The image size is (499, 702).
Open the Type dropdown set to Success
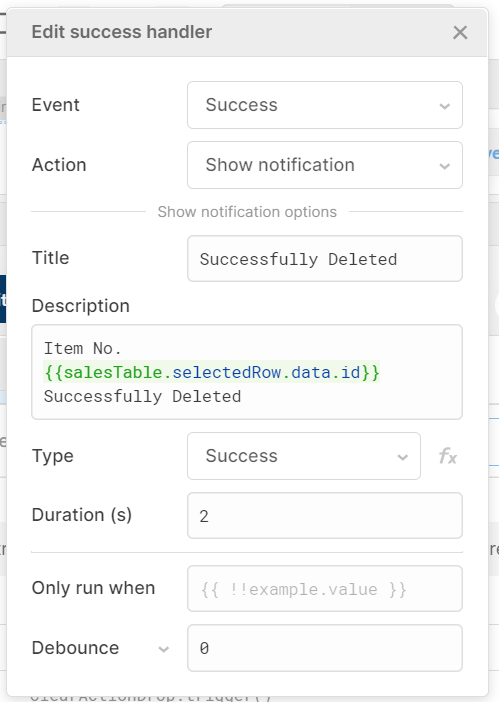[x=303, y=456]
